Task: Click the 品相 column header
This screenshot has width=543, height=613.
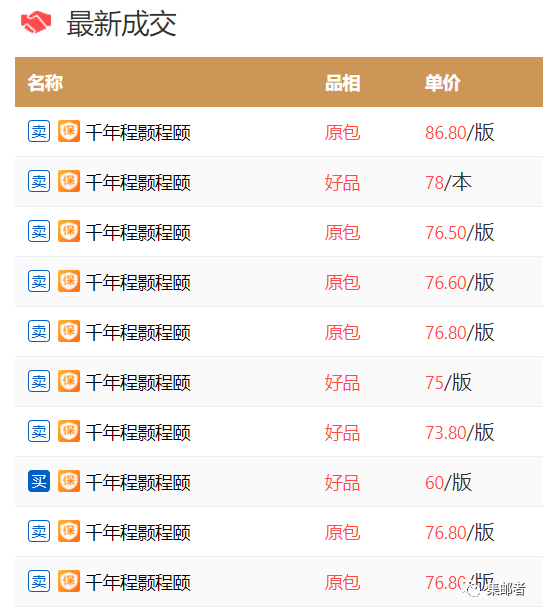Action: click(x=343, y=83)
